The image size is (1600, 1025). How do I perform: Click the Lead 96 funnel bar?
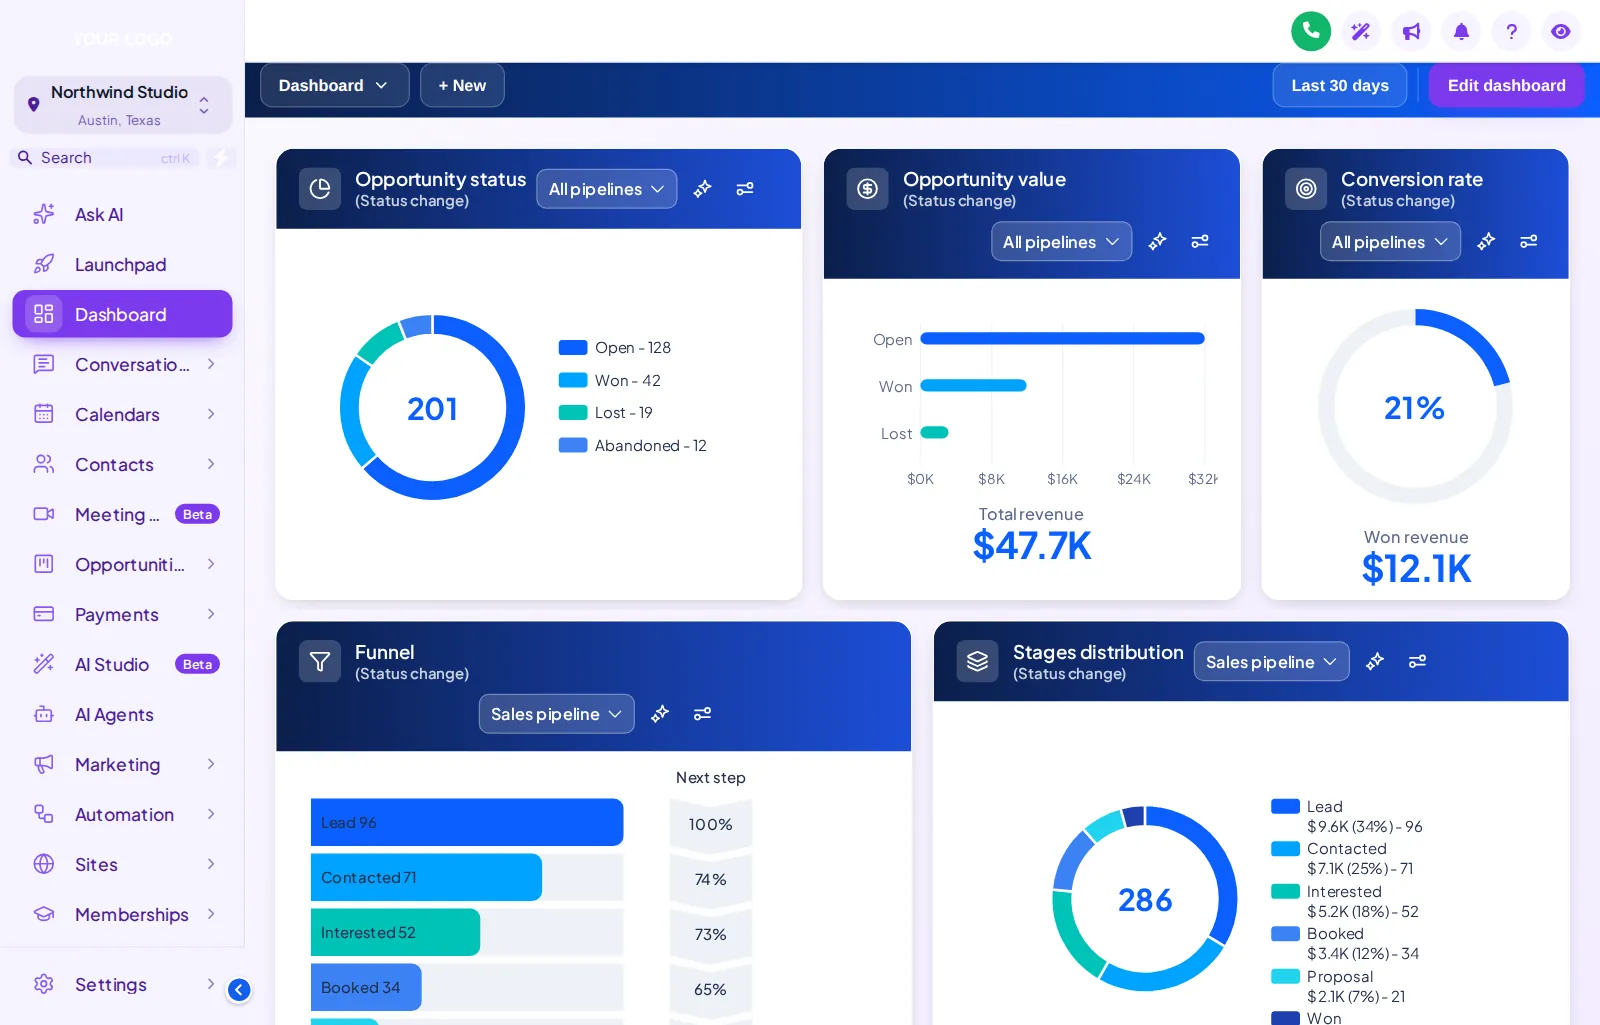coord(467,822)
